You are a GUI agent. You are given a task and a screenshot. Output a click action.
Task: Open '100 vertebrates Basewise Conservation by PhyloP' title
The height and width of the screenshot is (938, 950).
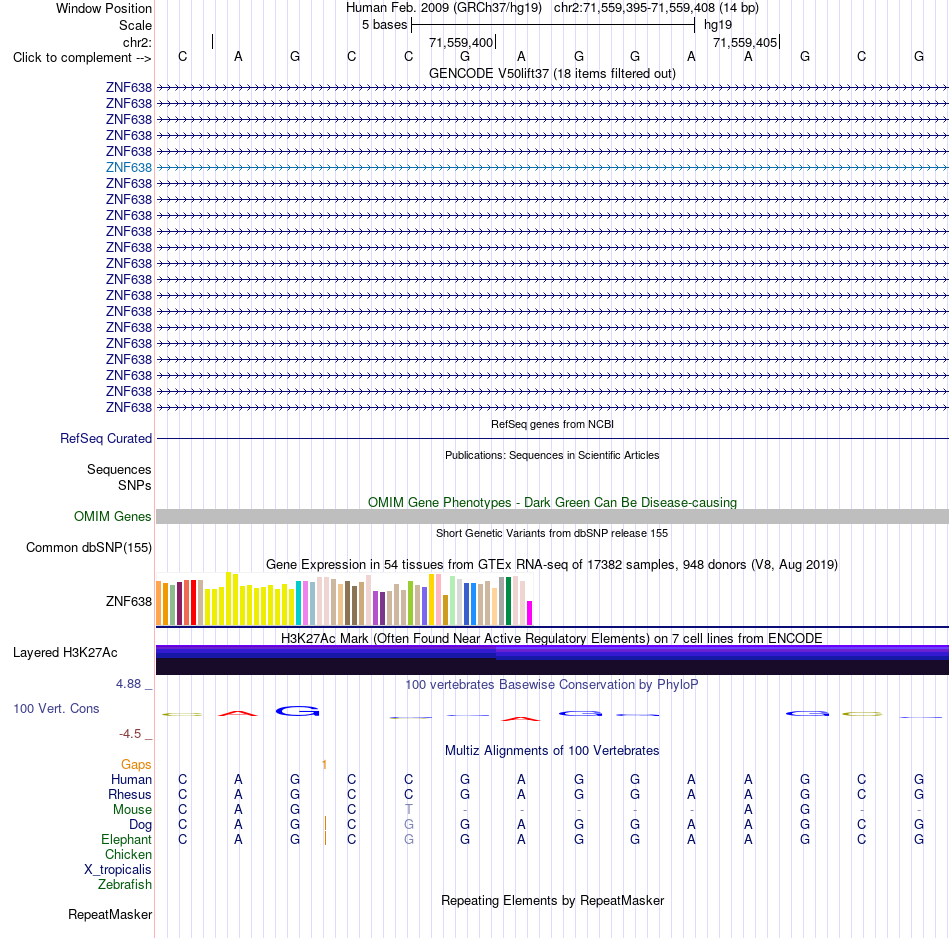(552, 685)
